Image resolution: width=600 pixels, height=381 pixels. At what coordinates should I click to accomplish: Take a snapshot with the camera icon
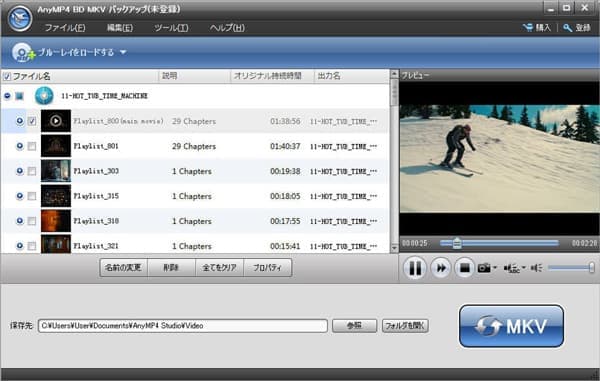coord(484,268)
